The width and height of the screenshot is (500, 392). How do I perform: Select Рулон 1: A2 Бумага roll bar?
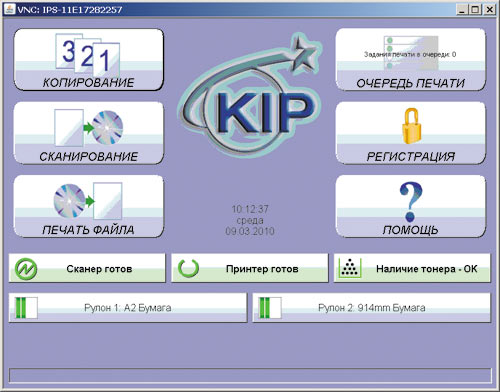pyautogui.click(x=128, y=308)
